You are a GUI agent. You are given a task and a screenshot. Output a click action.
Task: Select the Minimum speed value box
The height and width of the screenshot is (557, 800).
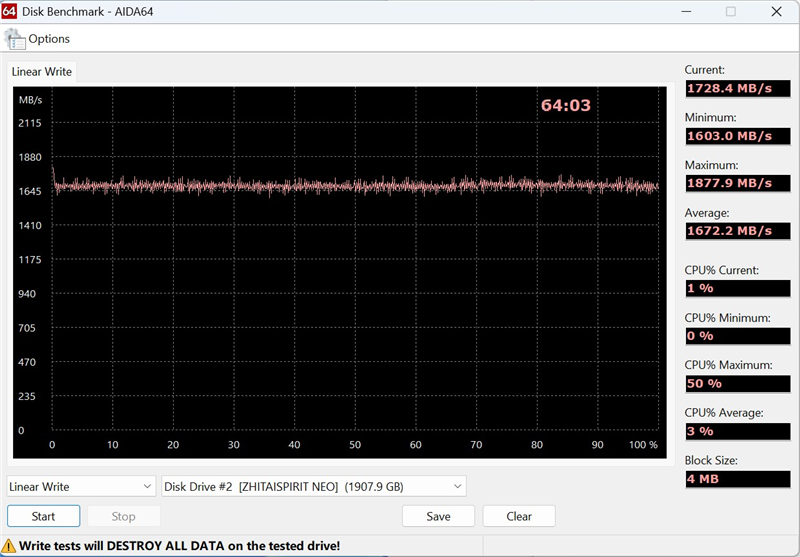[x=730, y=136]
